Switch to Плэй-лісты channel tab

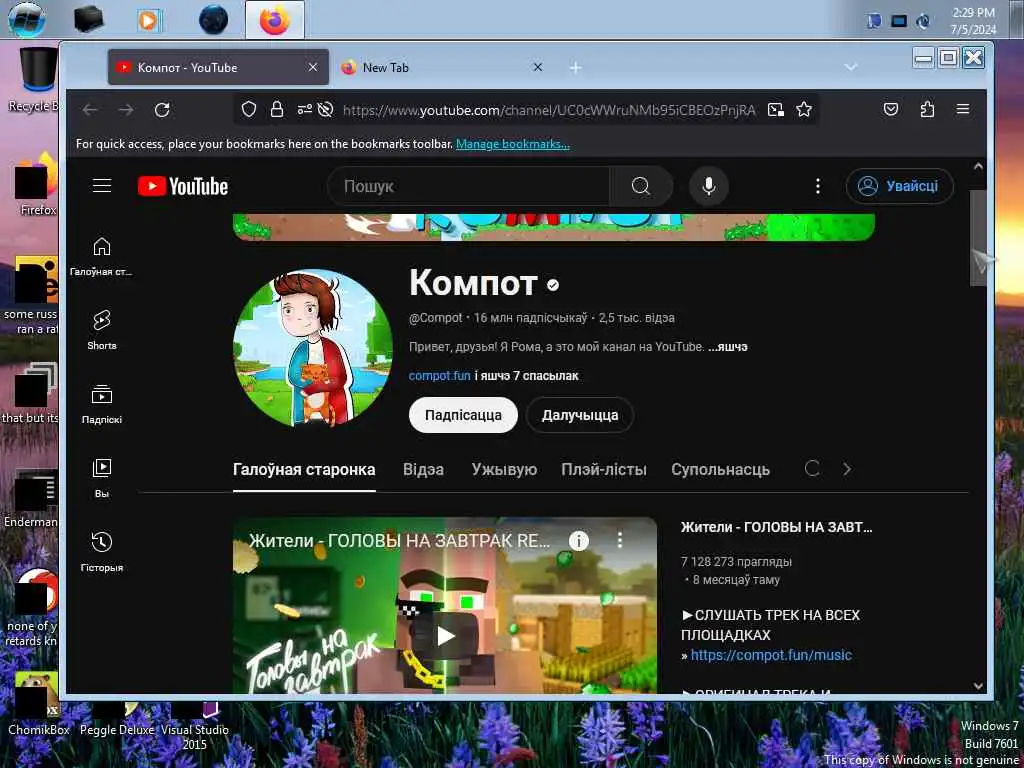(604, 470)
